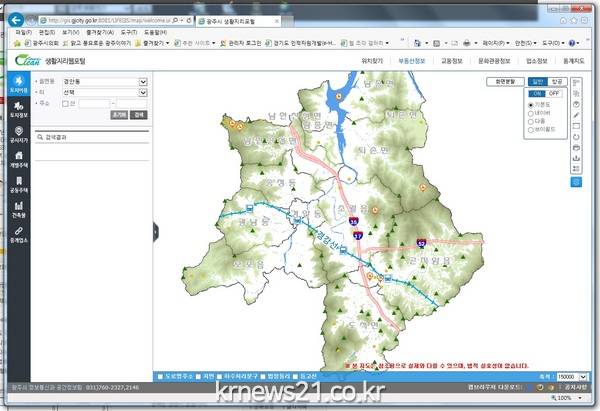
Task: Select the 기본도 base map radio button
Action: pyautogui.click(x=530, y=104)
